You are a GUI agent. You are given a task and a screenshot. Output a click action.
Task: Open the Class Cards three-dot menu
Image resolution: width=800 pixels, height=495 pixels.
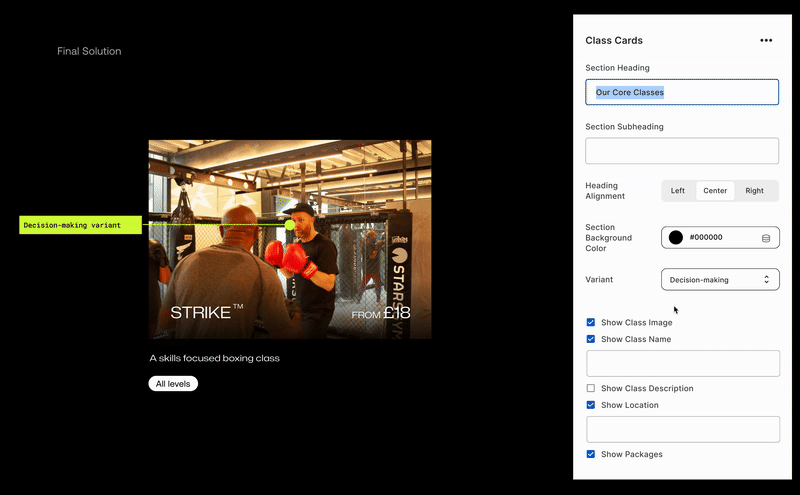(x=766, y=40)
